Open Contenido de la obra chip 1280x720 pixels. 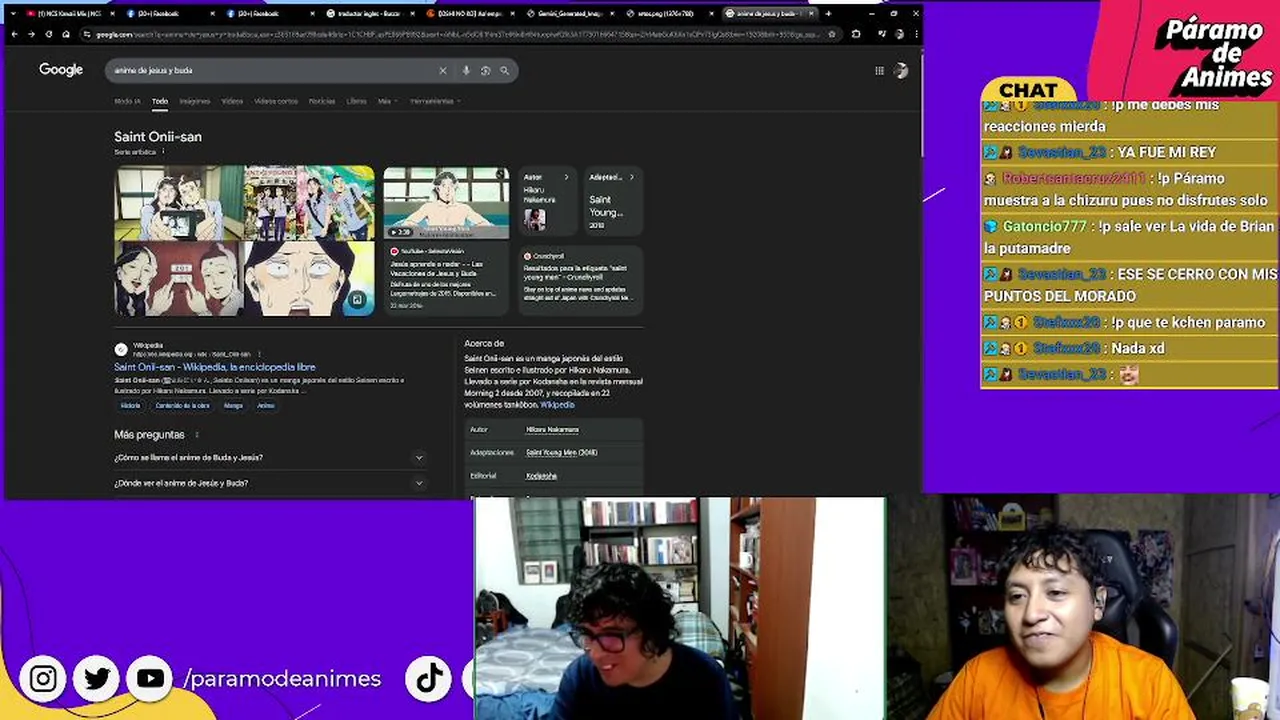point(182,405)
